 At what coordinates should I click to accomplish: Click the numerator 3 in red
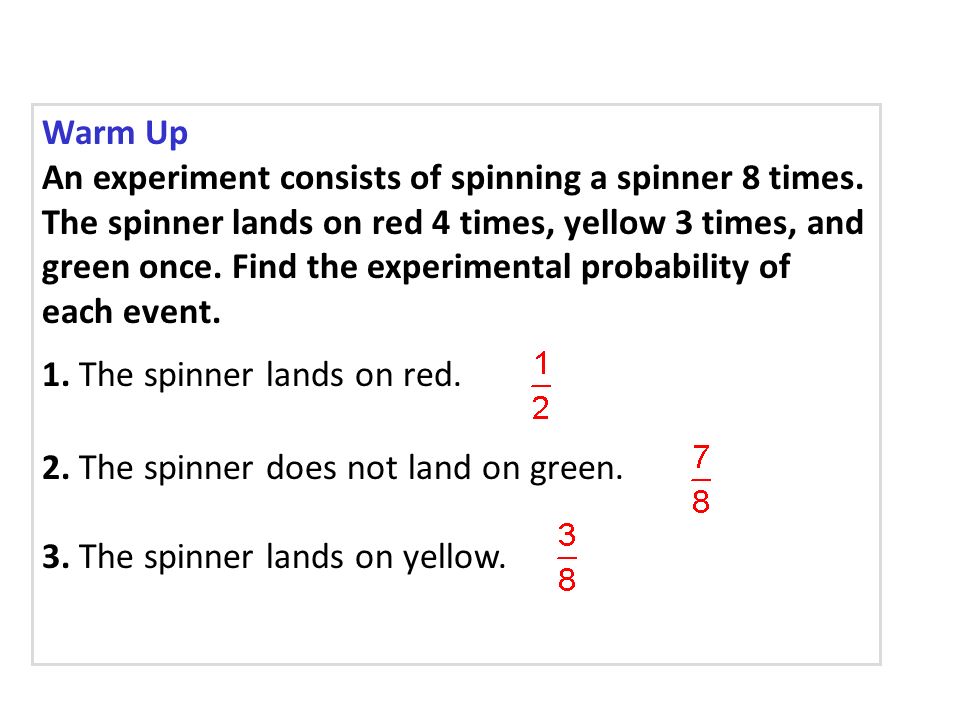[567, 534]
